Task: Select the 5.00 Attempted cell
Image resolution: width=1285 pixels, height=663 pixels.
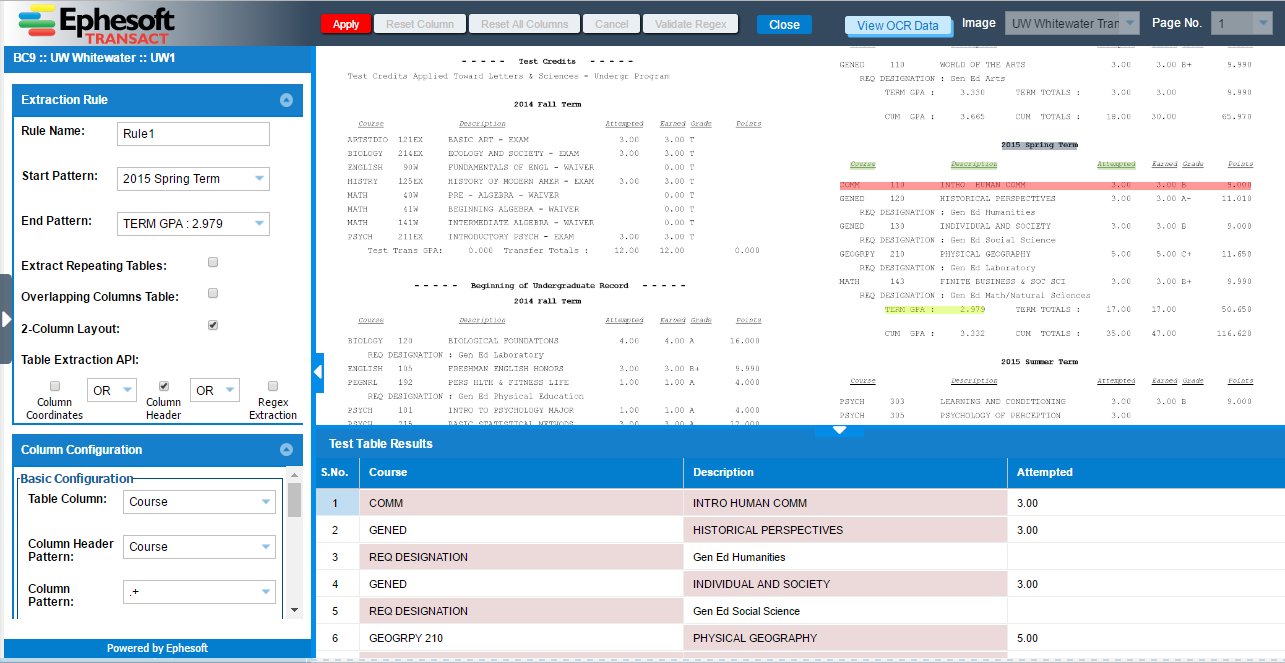Action: 1146,638
